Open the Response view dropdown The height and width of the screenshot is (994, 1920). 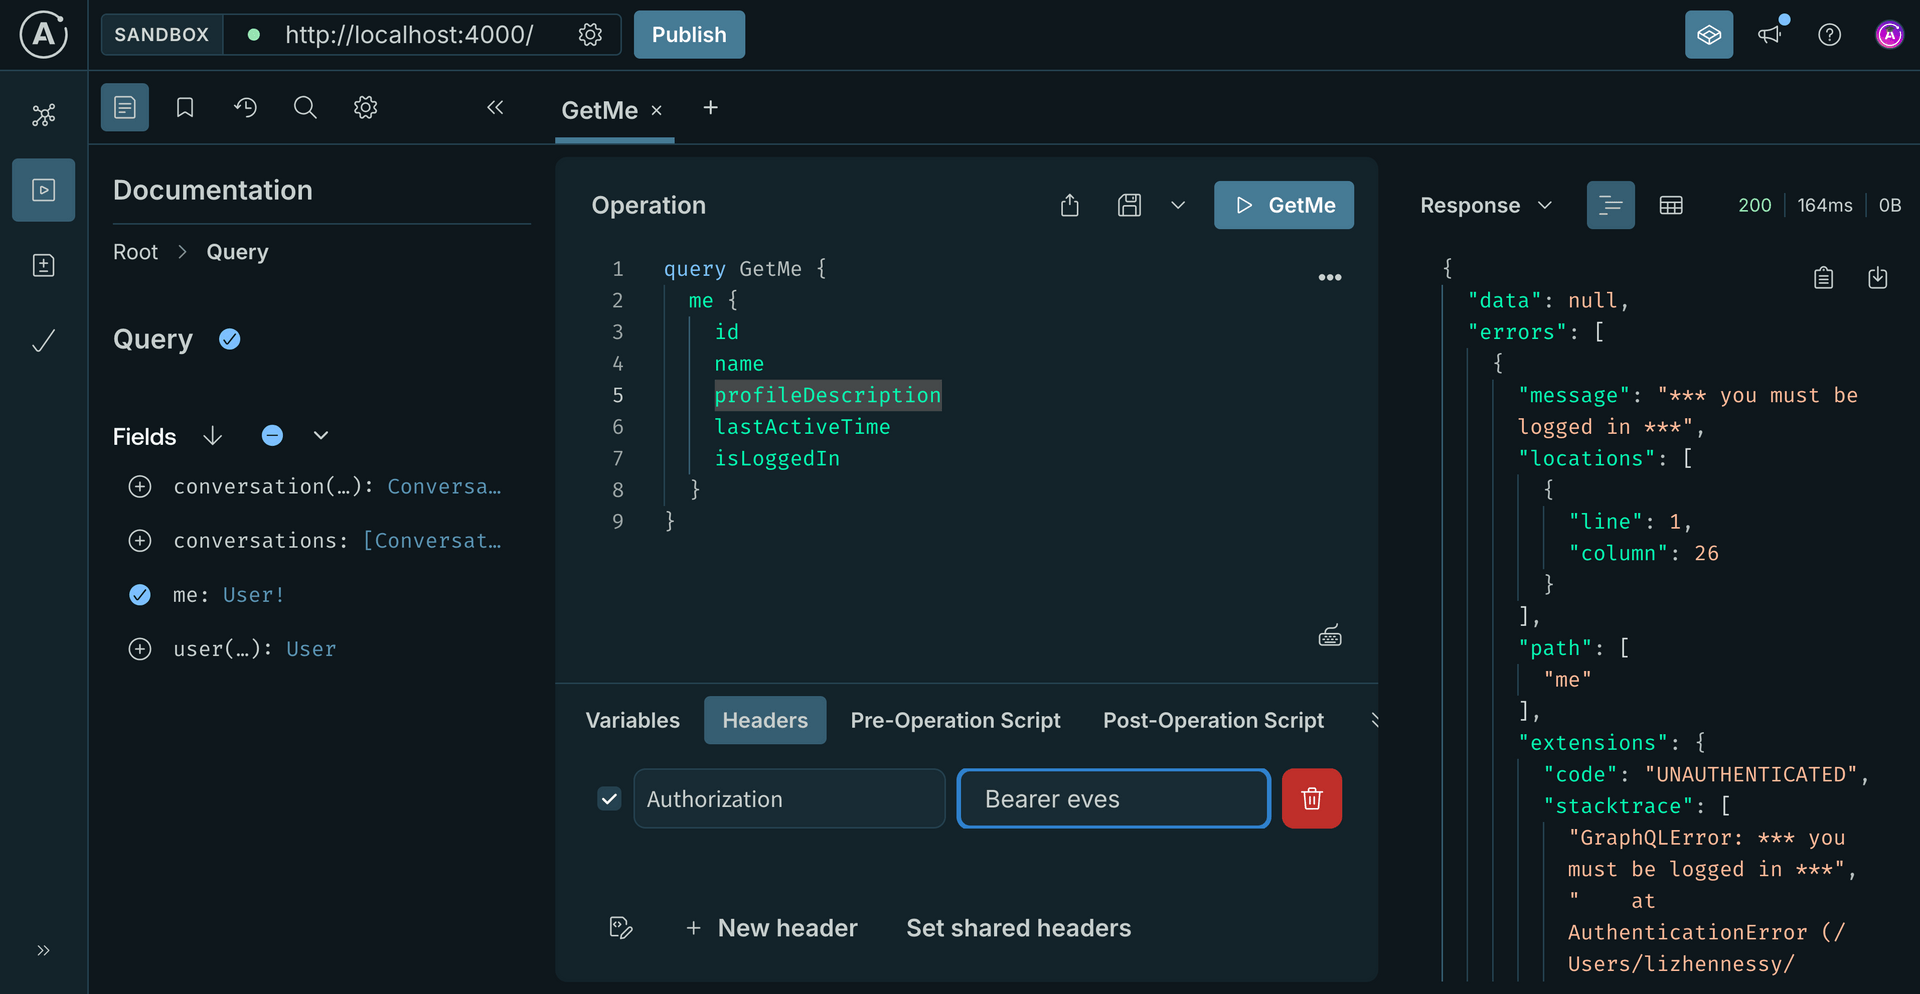tap(1545, 205)
